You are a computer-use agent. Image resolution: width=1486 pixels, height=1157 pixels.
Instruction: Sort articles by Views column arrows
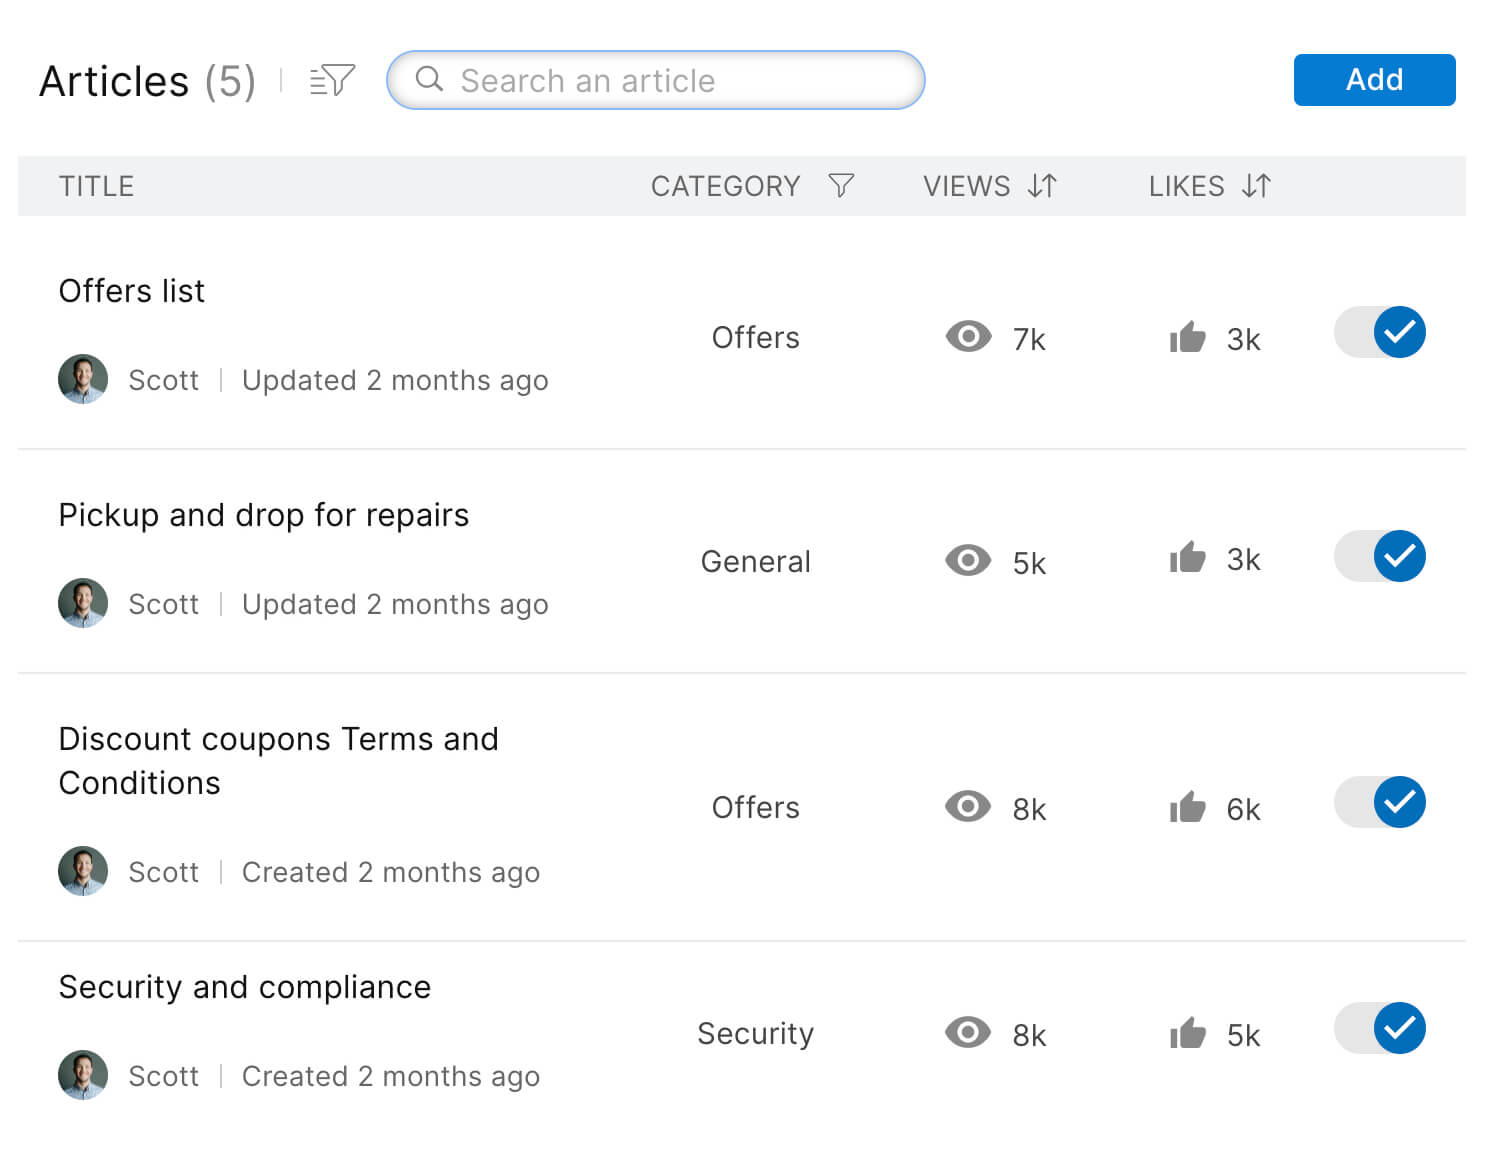(1042, 186)
